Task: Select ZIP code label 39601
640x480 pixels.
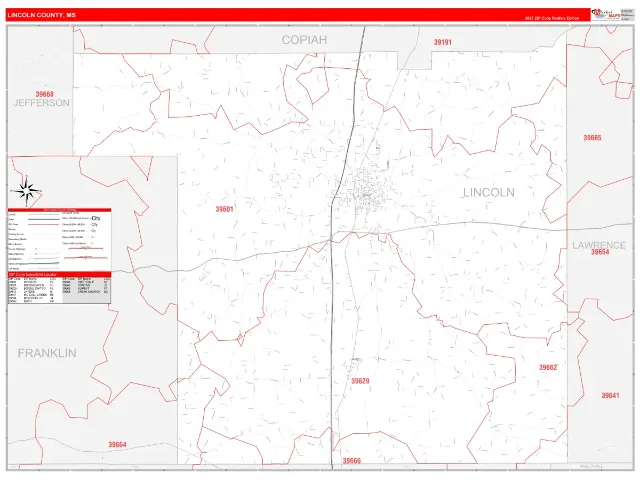Action: click(224, 209)
